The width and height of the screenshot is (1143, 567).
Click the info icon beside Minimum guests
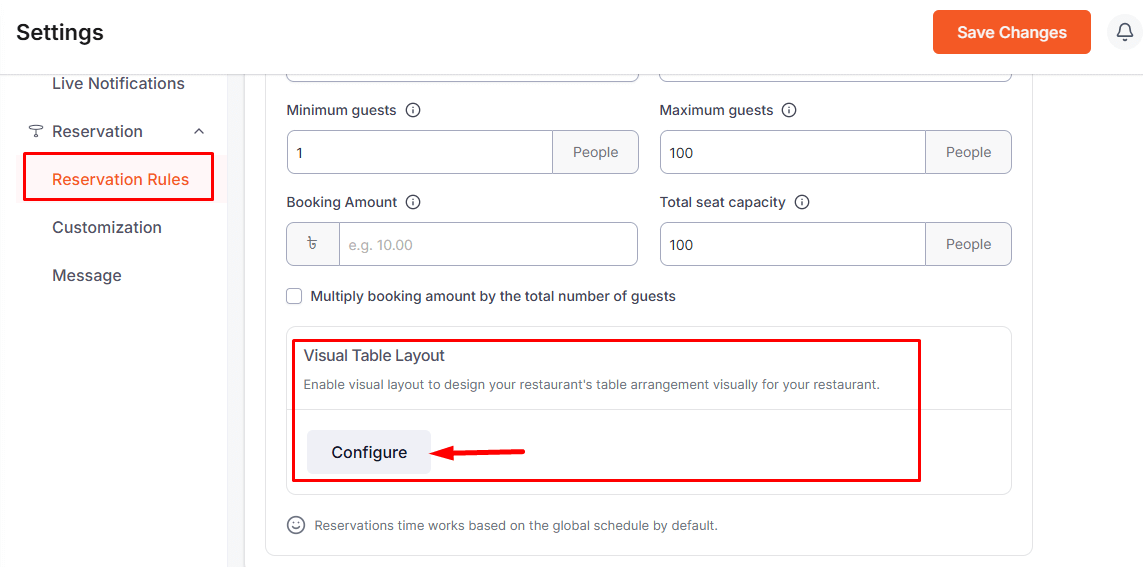pos(413,110)
